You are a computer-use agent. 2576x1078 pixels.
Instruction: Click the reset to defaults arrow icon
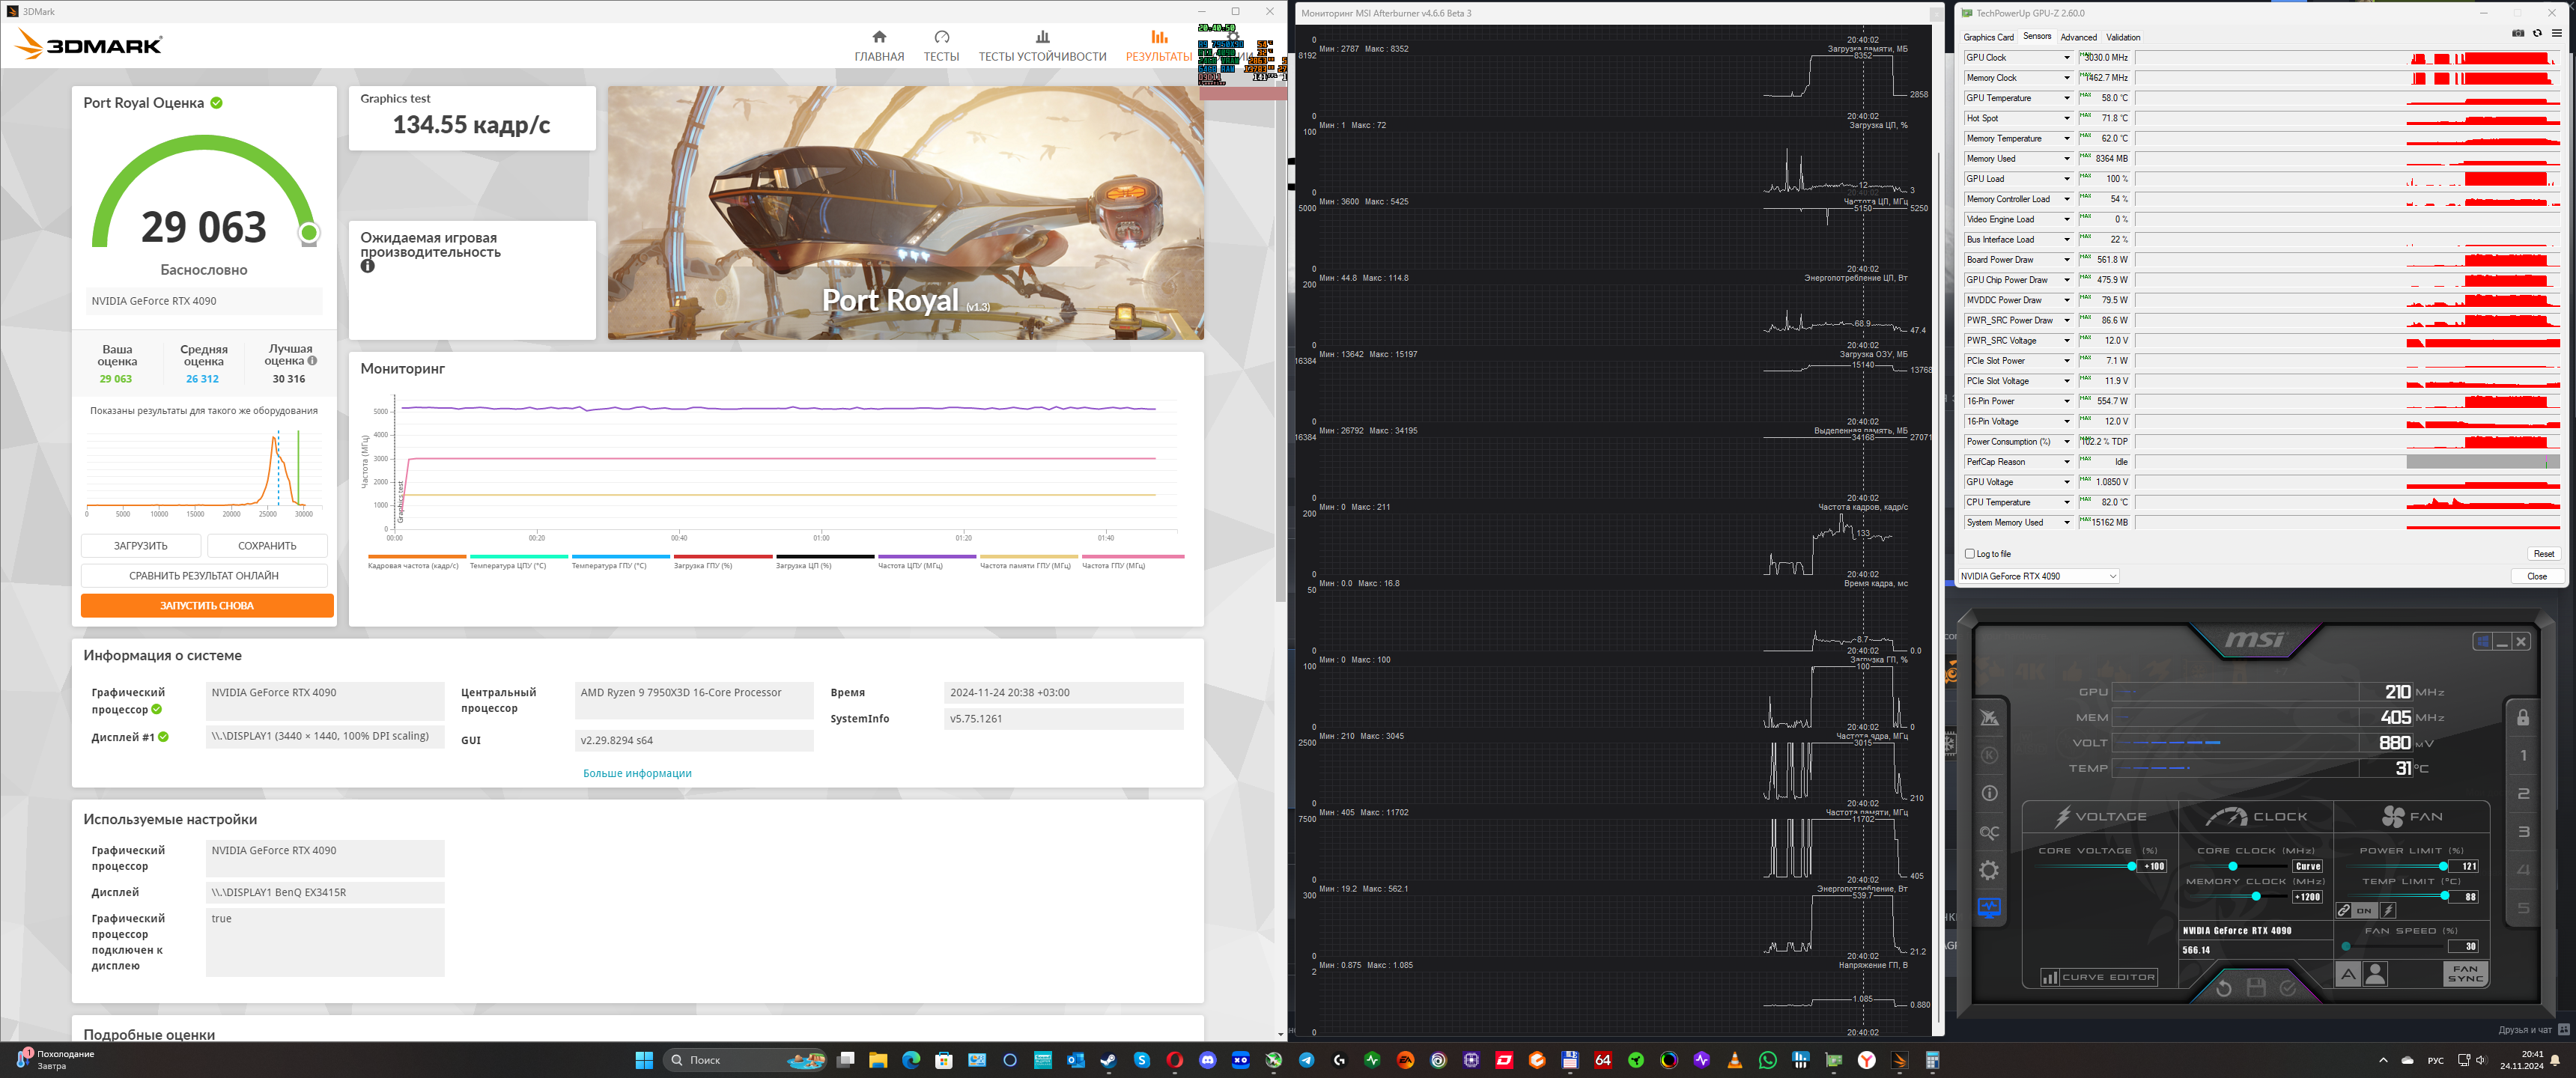2223,988
